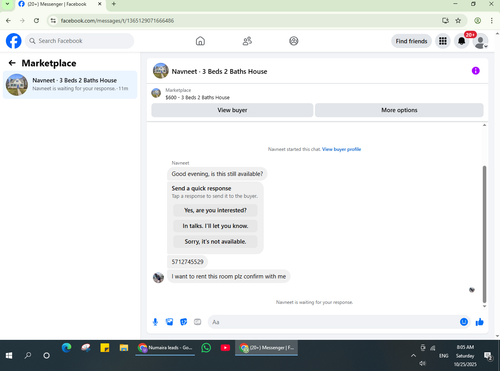
Task: Click the More options button
Action: tap(399, 110)
